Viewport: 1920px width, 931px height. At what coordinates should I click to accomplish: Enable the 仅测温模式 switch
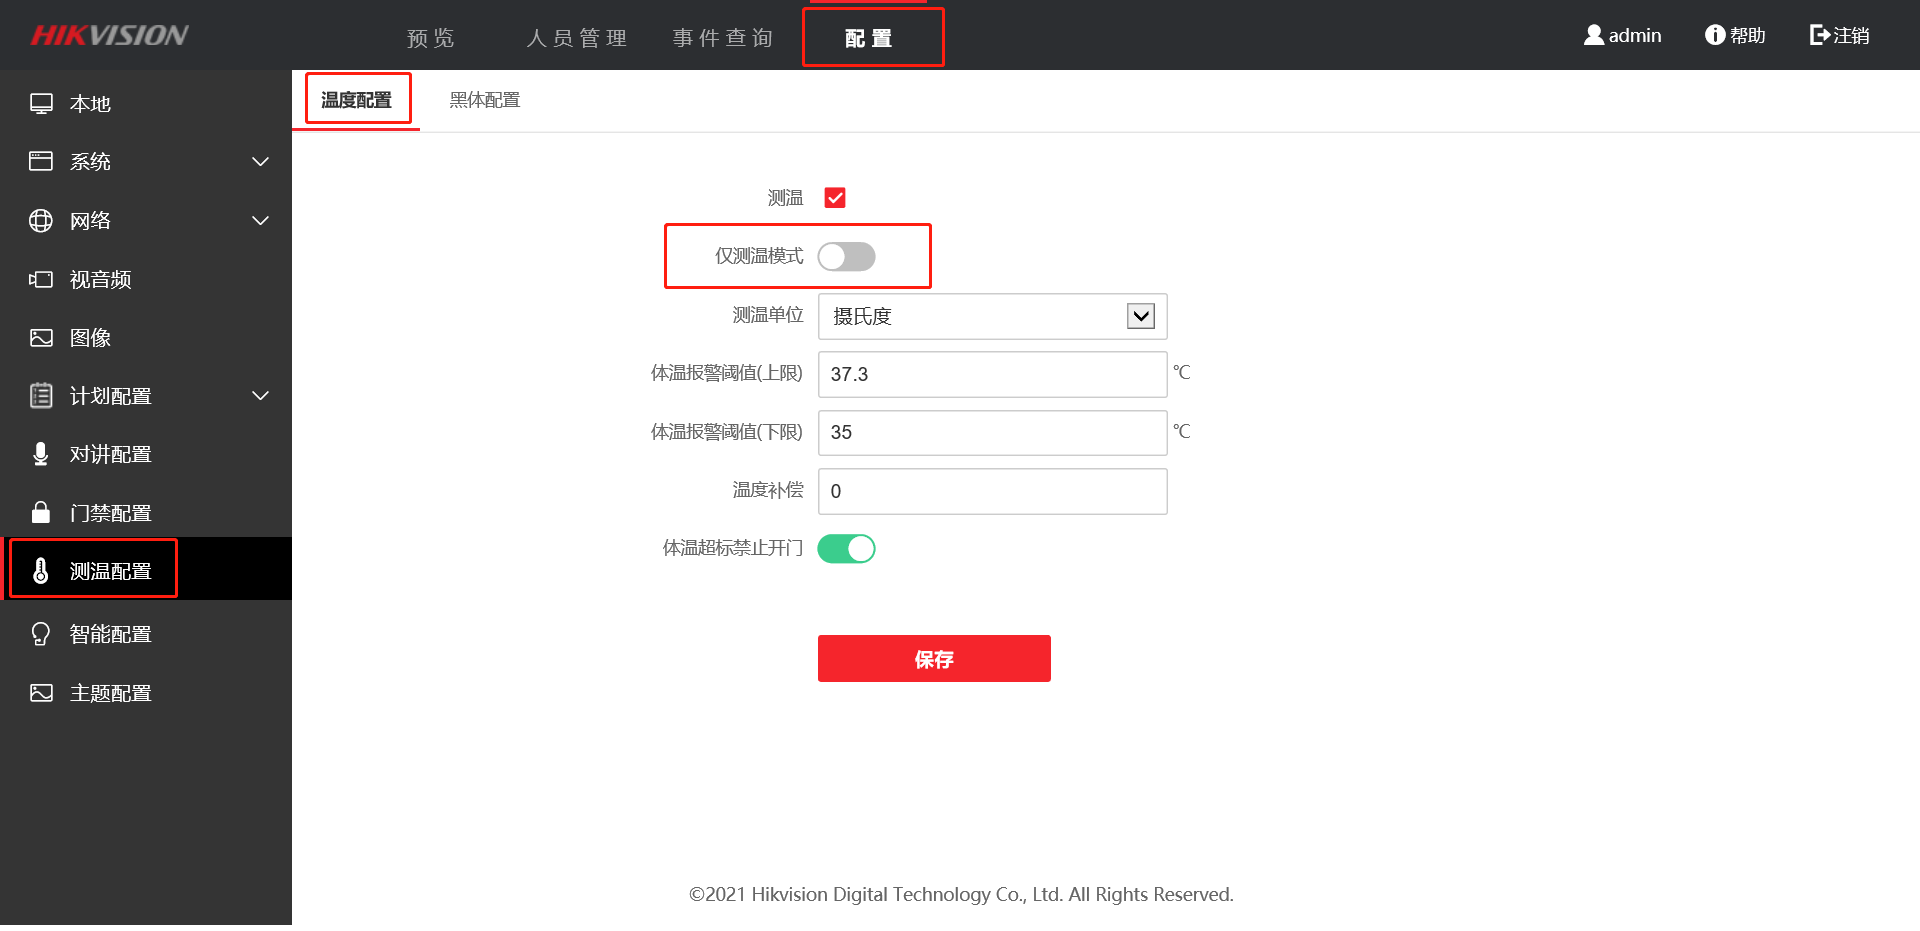tap(847, 257)
